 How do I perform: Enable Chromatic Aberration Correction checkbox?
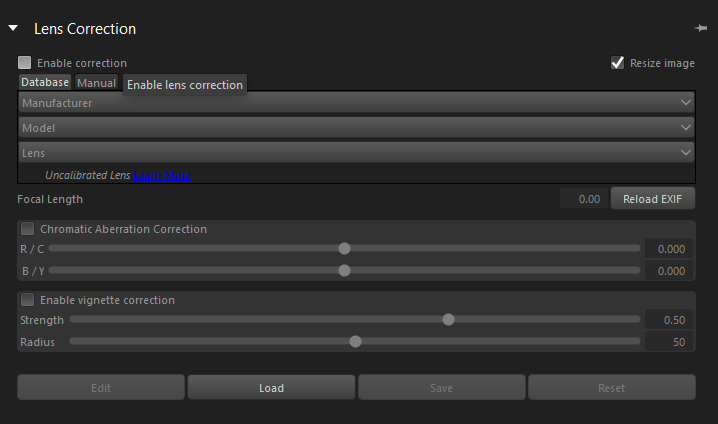[x=27, y=228]
